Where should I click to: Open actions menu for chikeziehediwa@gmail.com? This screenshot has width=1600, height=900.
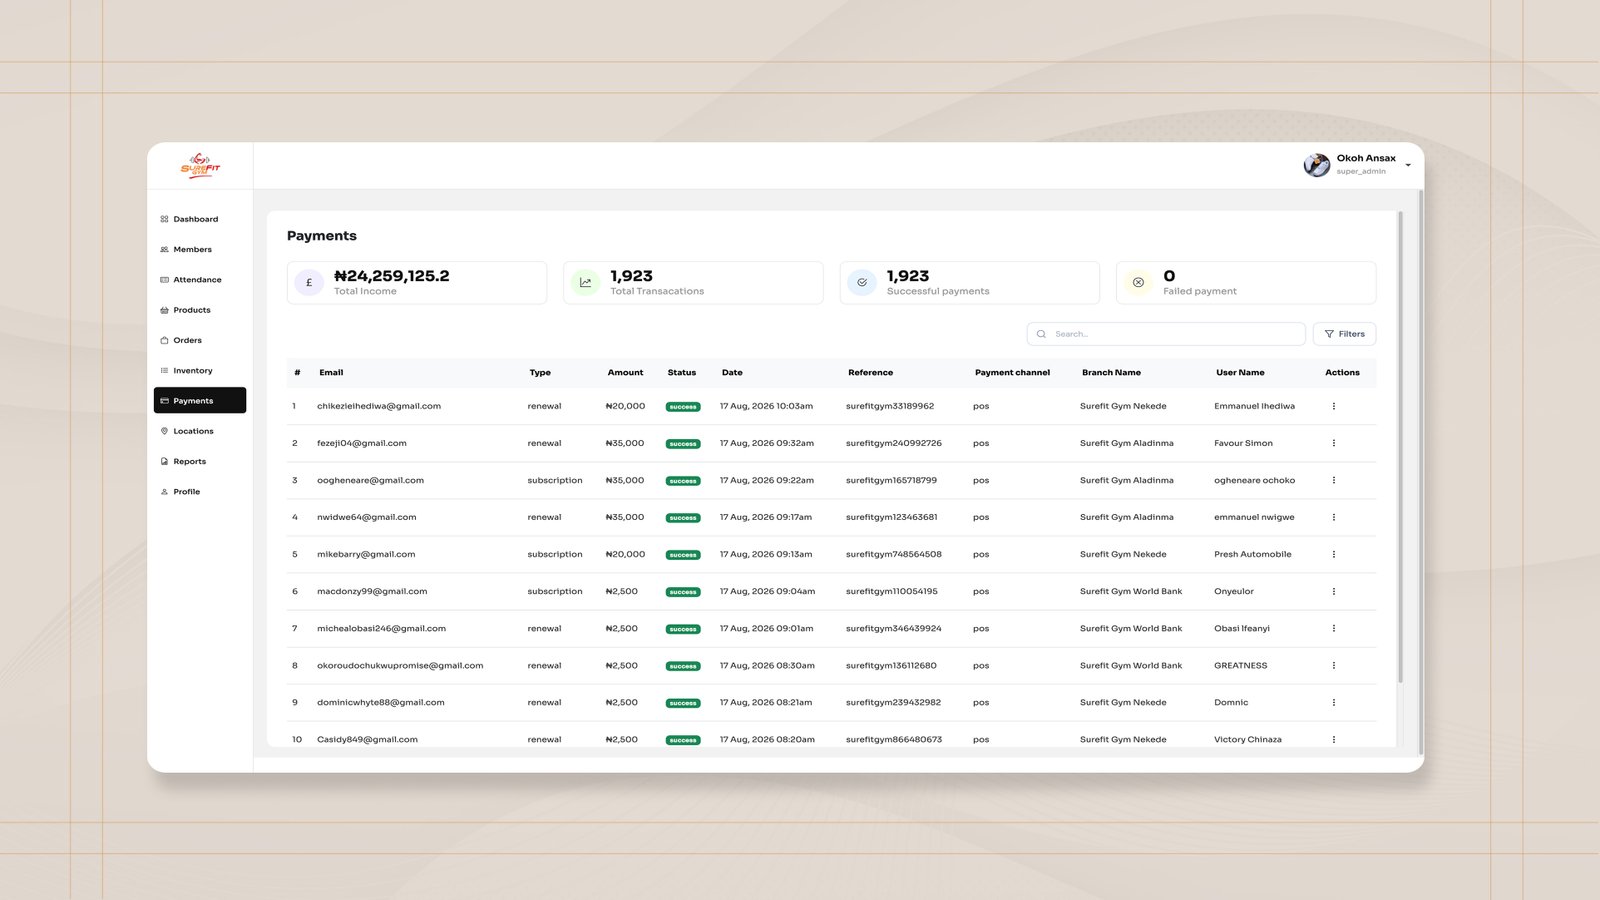coord(1333,406)
